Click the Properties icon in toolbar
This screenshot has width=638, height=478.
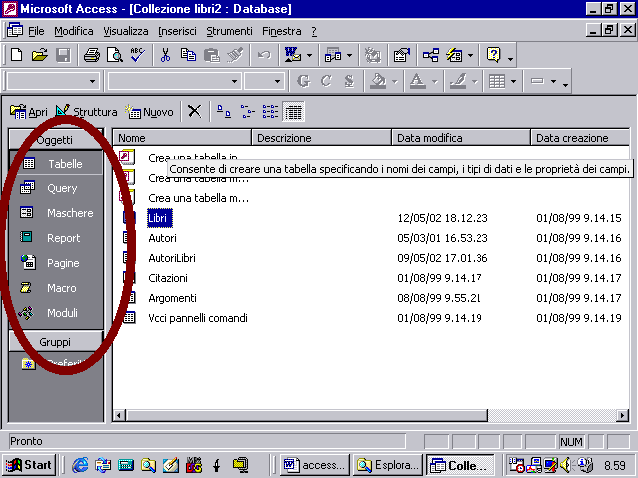click(x=402, y=55)
